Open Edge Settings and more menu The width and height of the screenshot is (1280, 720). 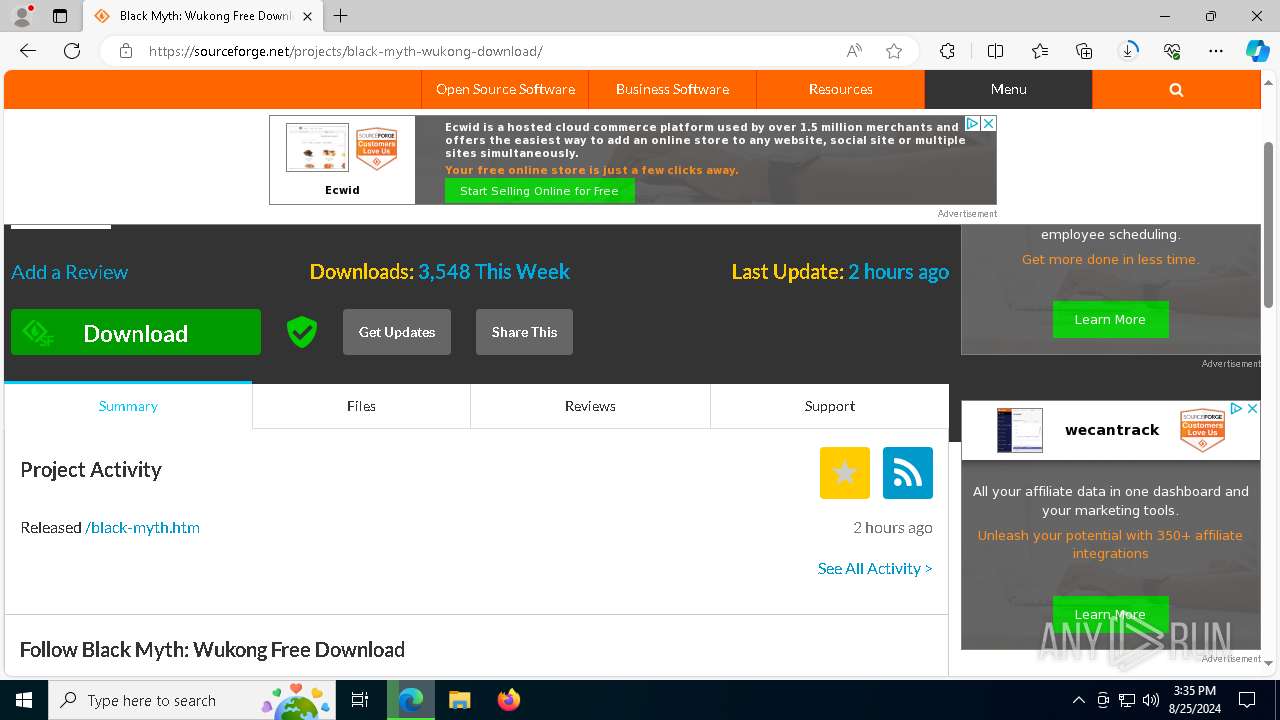[x=1216, y=51]
